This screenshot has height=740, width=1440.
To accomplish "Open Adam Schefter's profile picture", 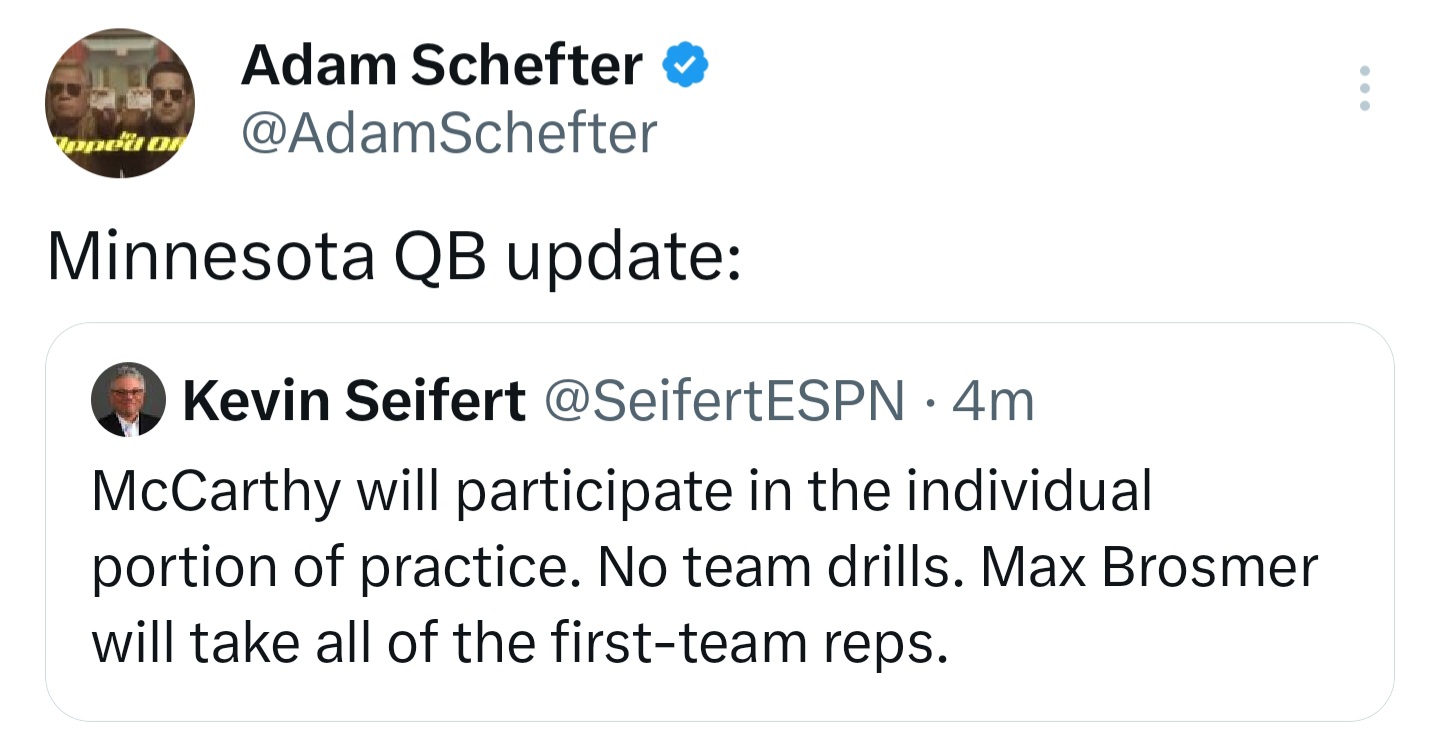I will click(x=120, y=103).
